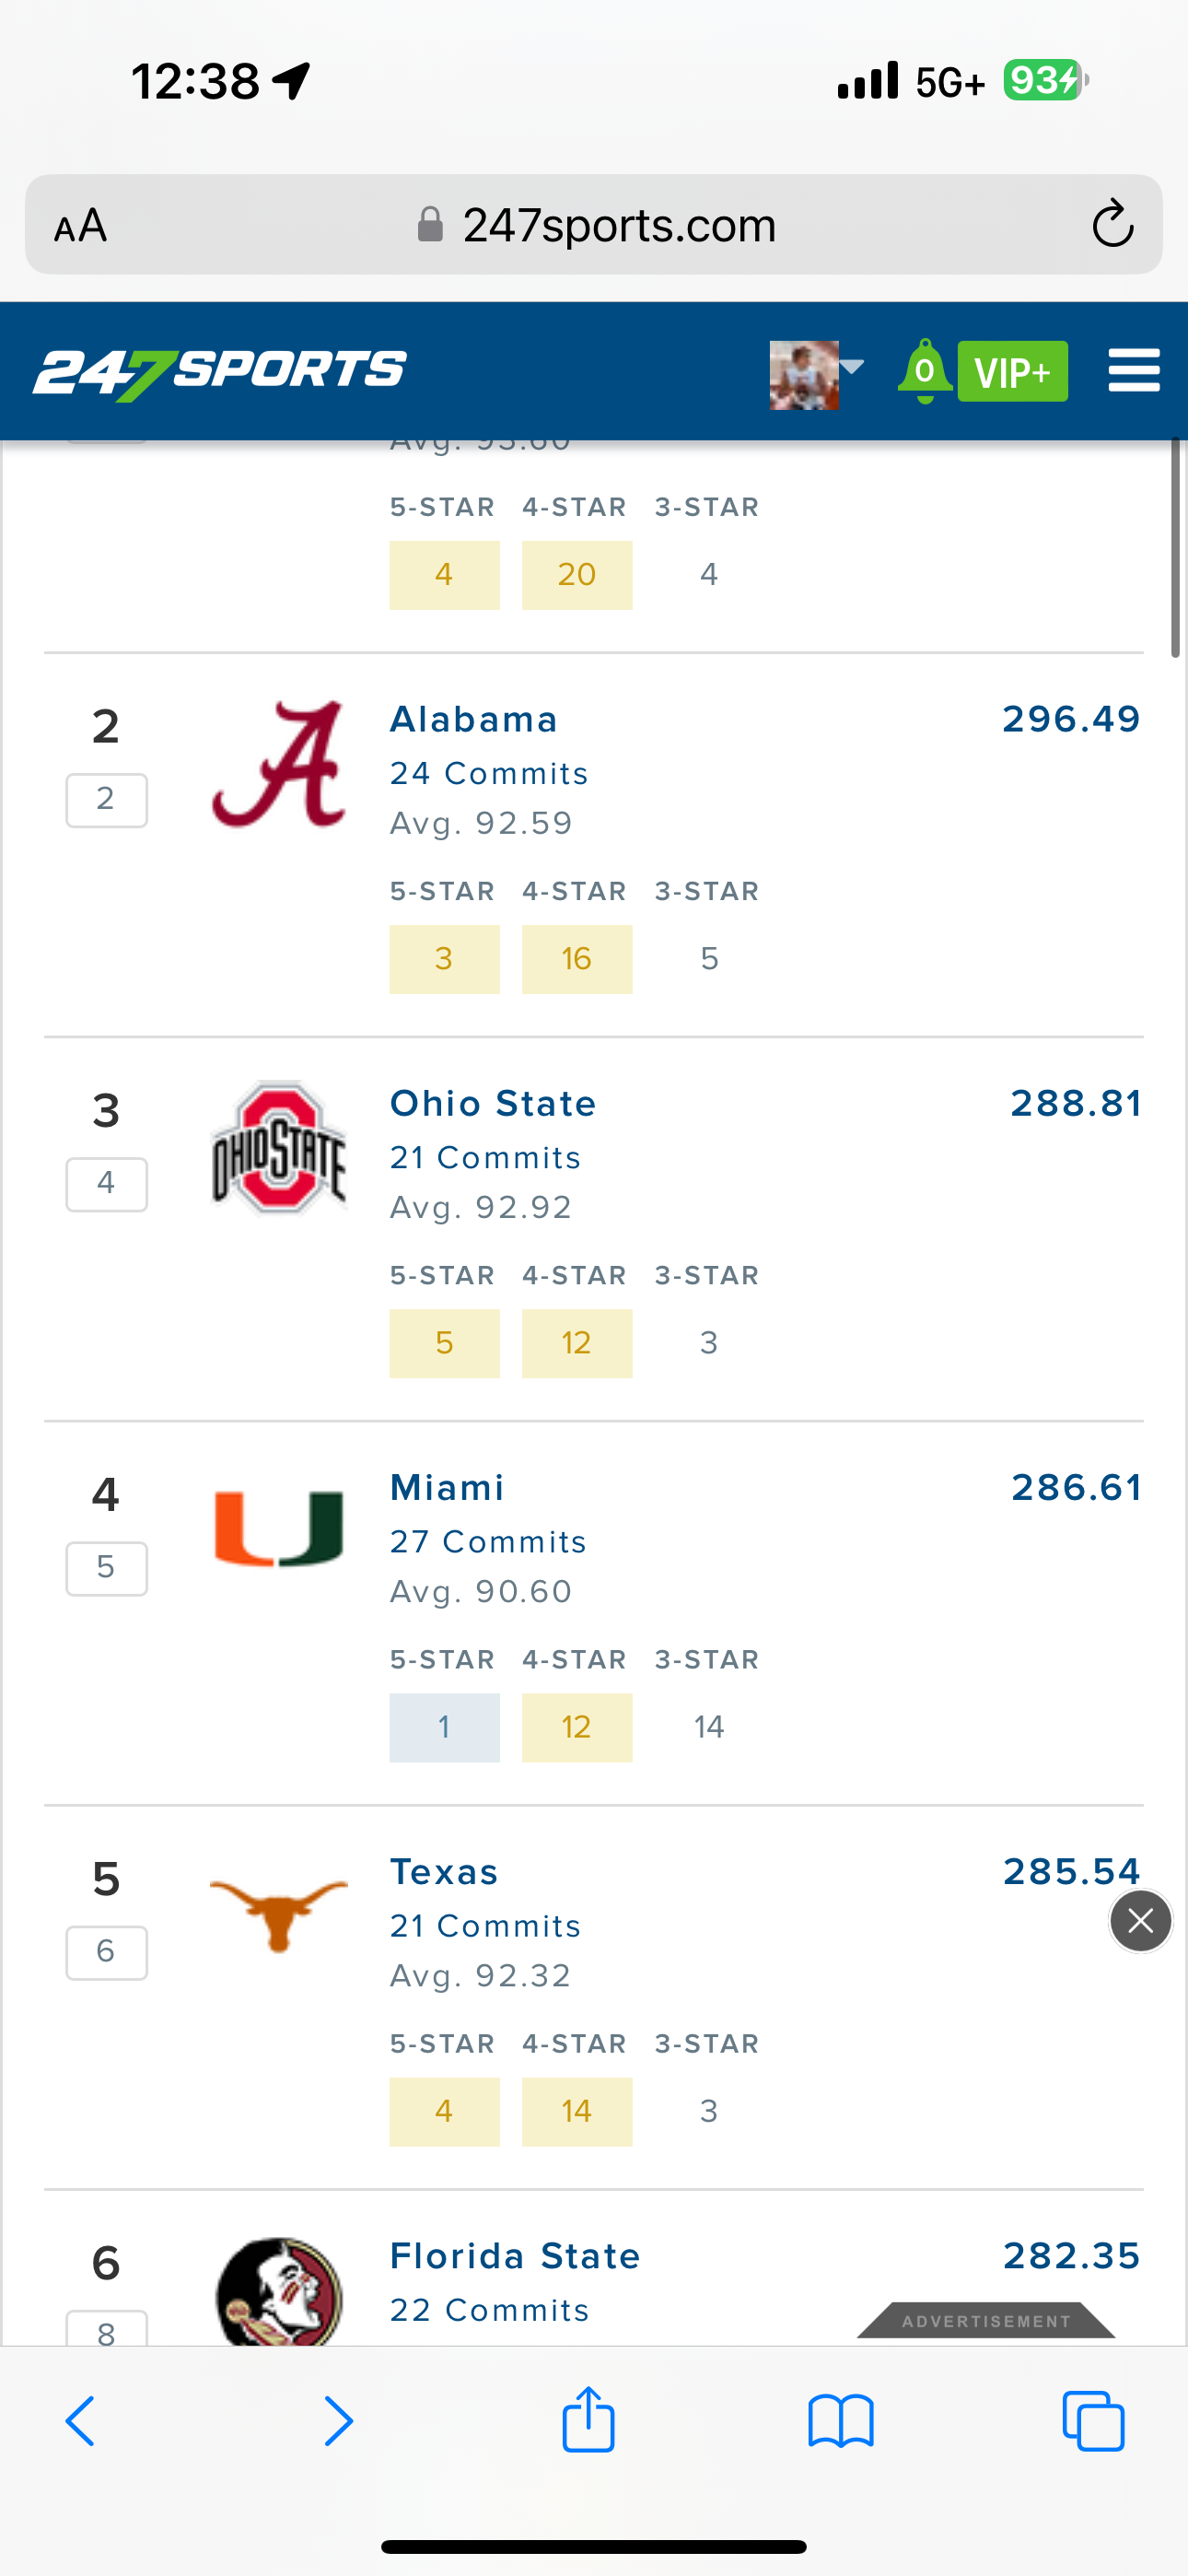The width and height of the screenshot is (1188, 2576).
Task: Open Ohio State's 21 Commits link
Action: pos(485,1158)
